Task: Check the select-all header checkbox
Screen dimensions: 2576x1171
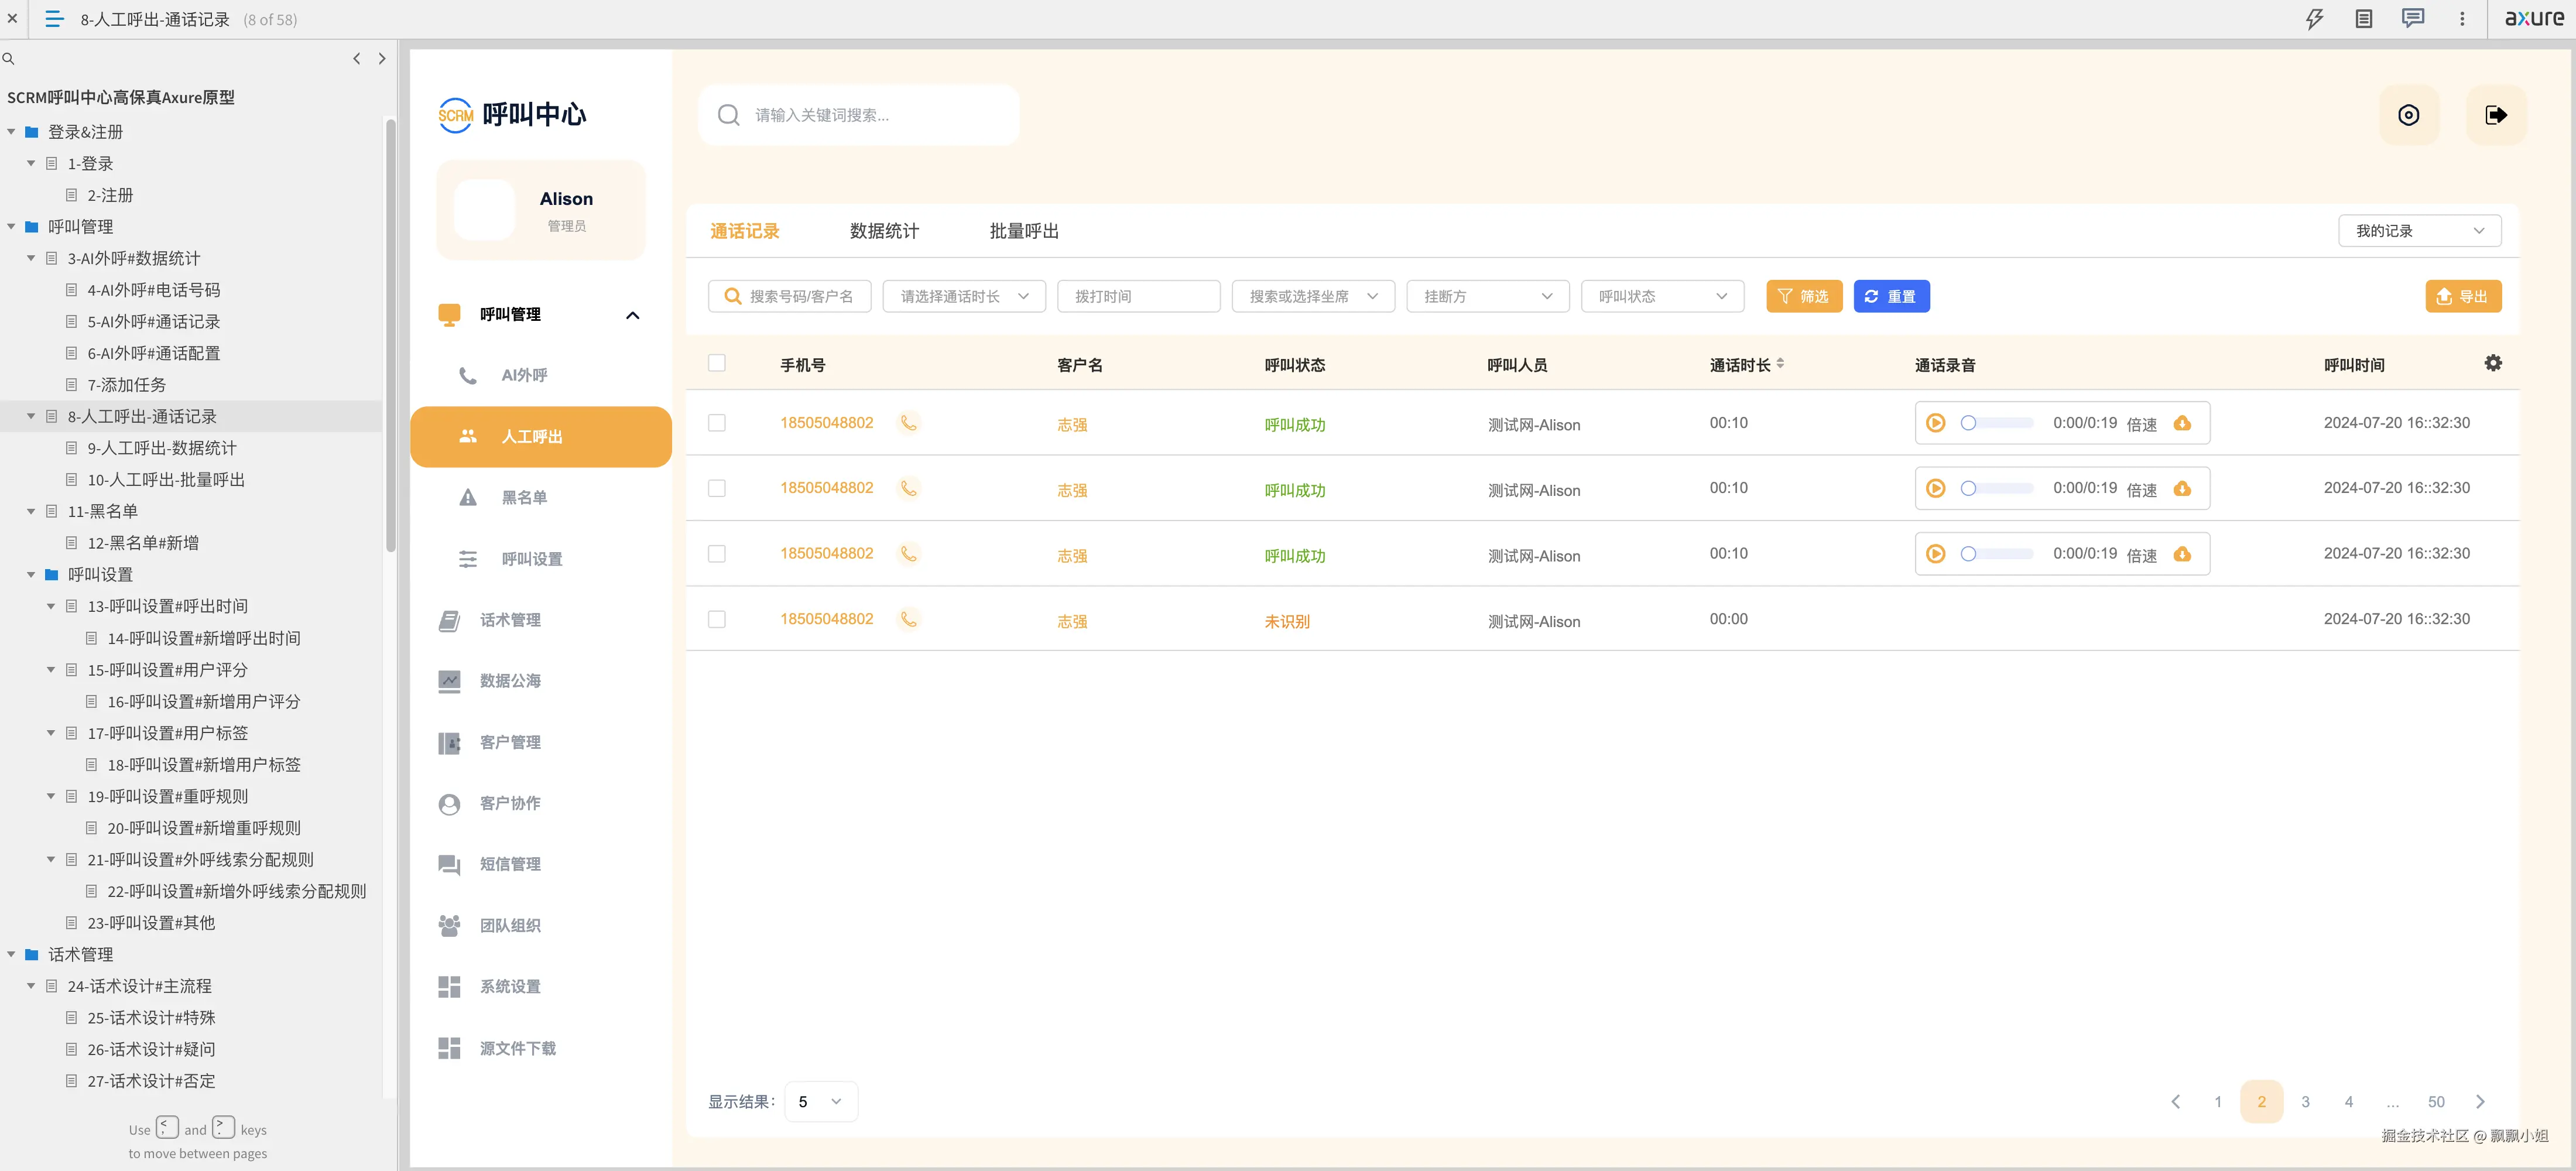Action: 716,363
